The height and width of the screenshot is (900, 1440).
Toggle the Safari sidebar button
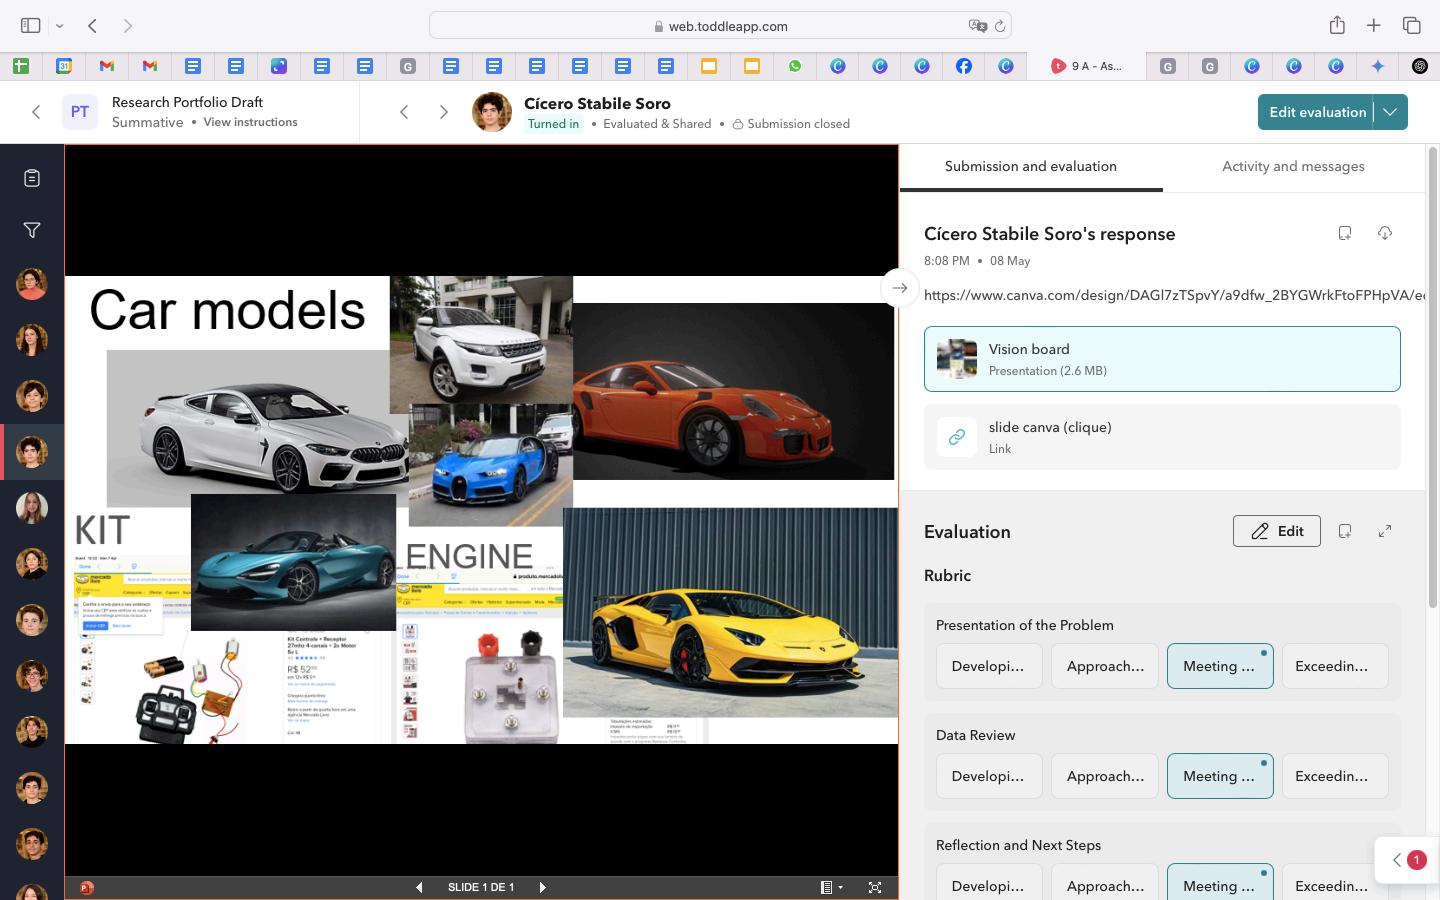pos(30,25)
